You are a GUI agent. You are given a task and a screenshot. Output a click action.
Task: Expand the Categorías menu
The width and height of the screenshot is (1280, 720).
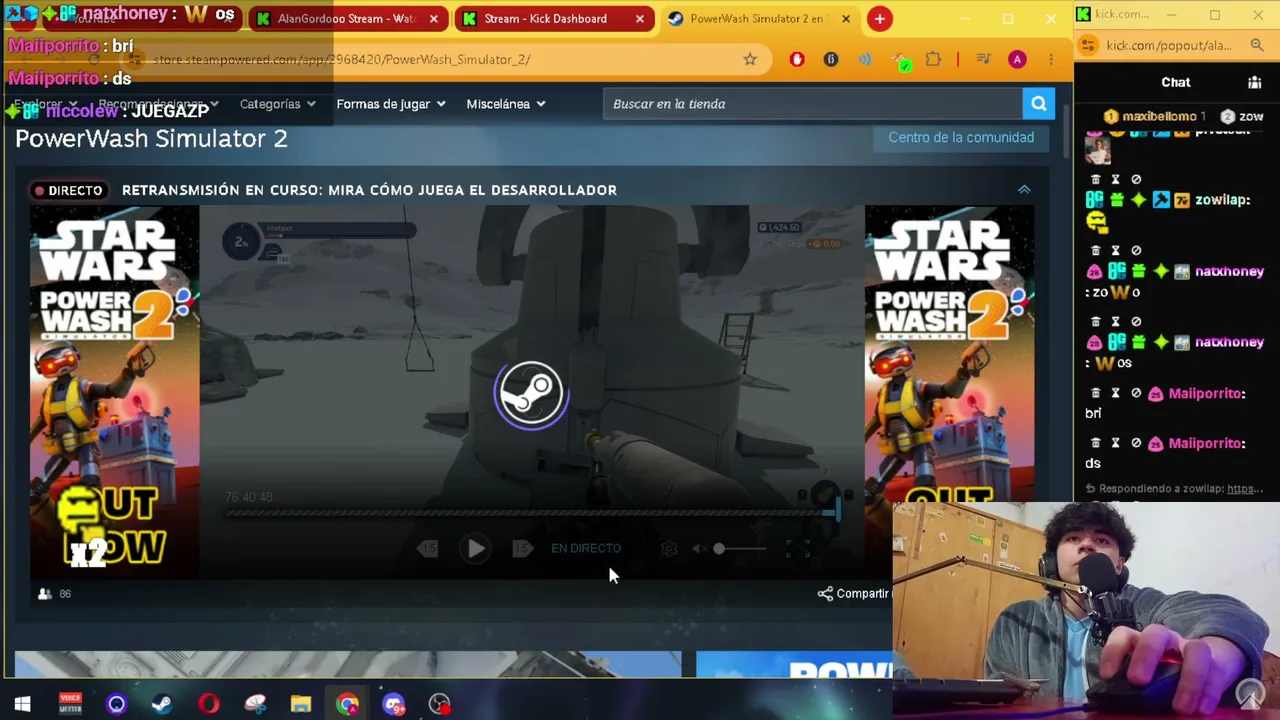tap(277, 104)
